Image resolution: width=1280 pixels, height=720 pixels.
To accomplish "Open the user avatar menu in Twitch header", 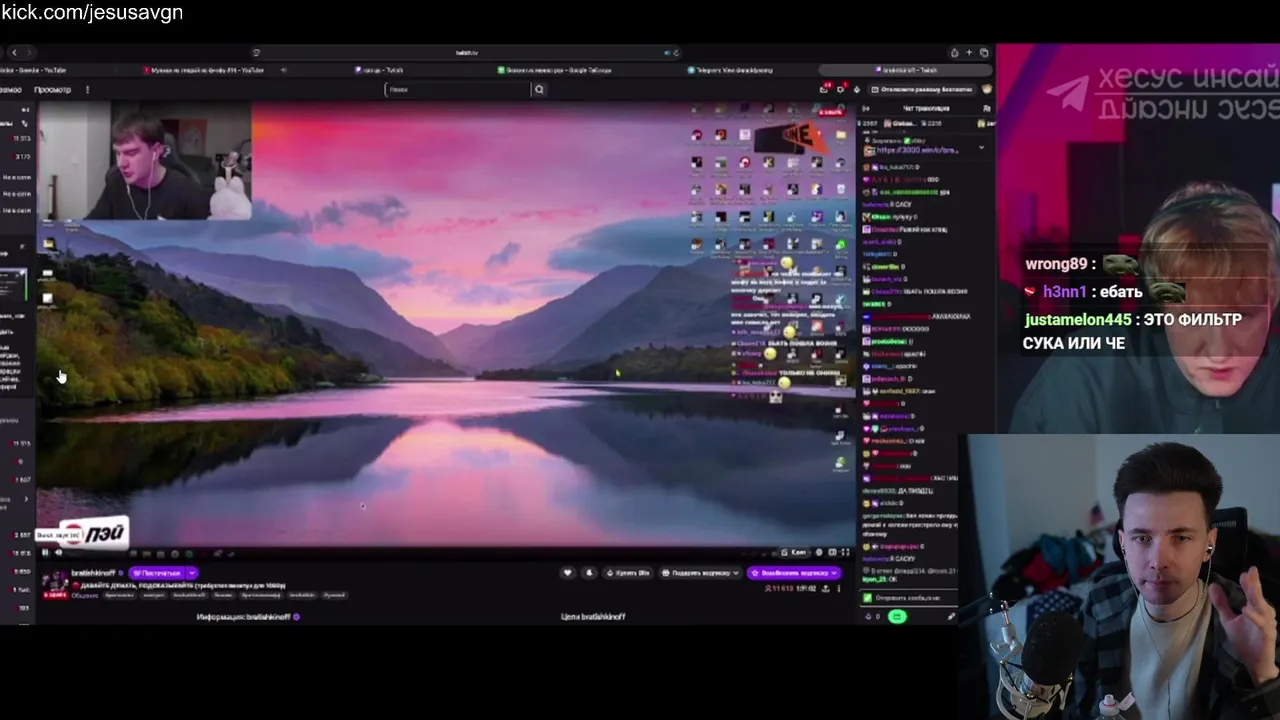I will pyautogui.click(x=987, y=89).
